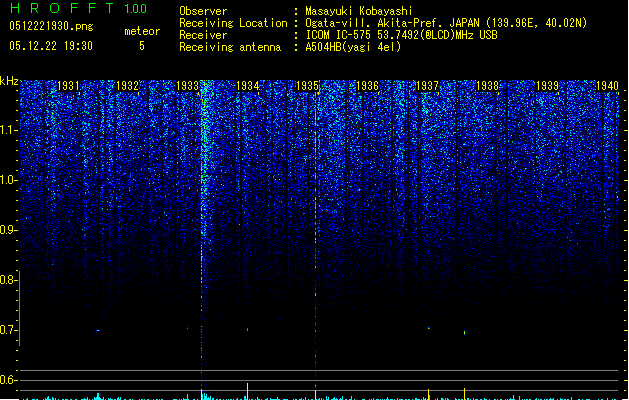Click the 1931 time marker
629x400 pixels.
click(x=68, y=86)
